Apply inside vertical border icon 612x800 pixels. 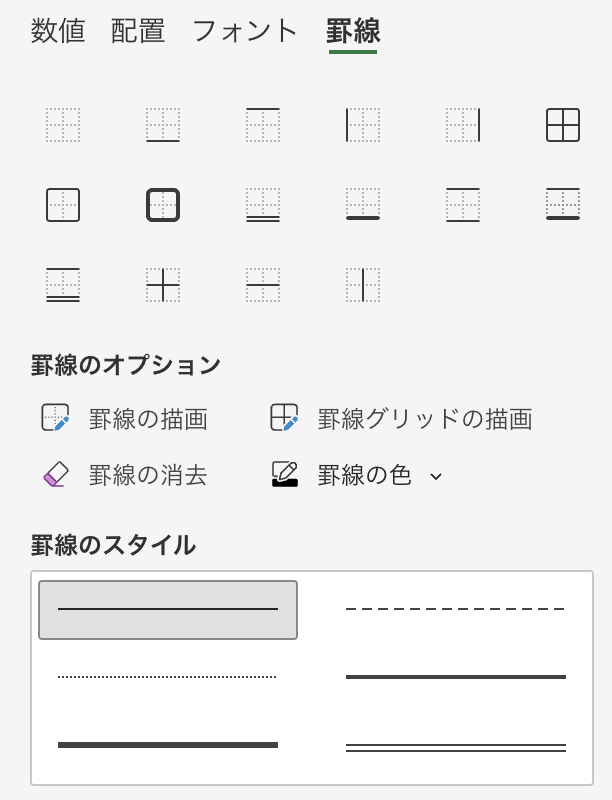[363, 285]
